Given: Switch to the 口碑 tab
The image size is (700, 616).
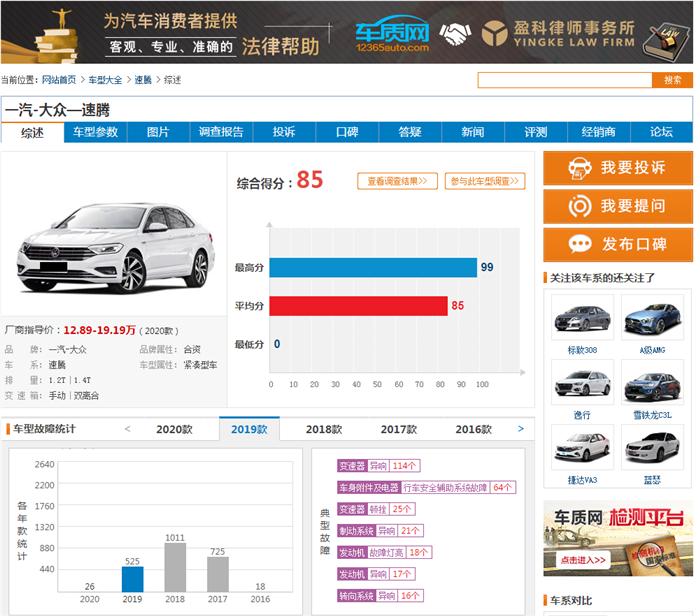Looking at the screenshot, I should 347,132.
